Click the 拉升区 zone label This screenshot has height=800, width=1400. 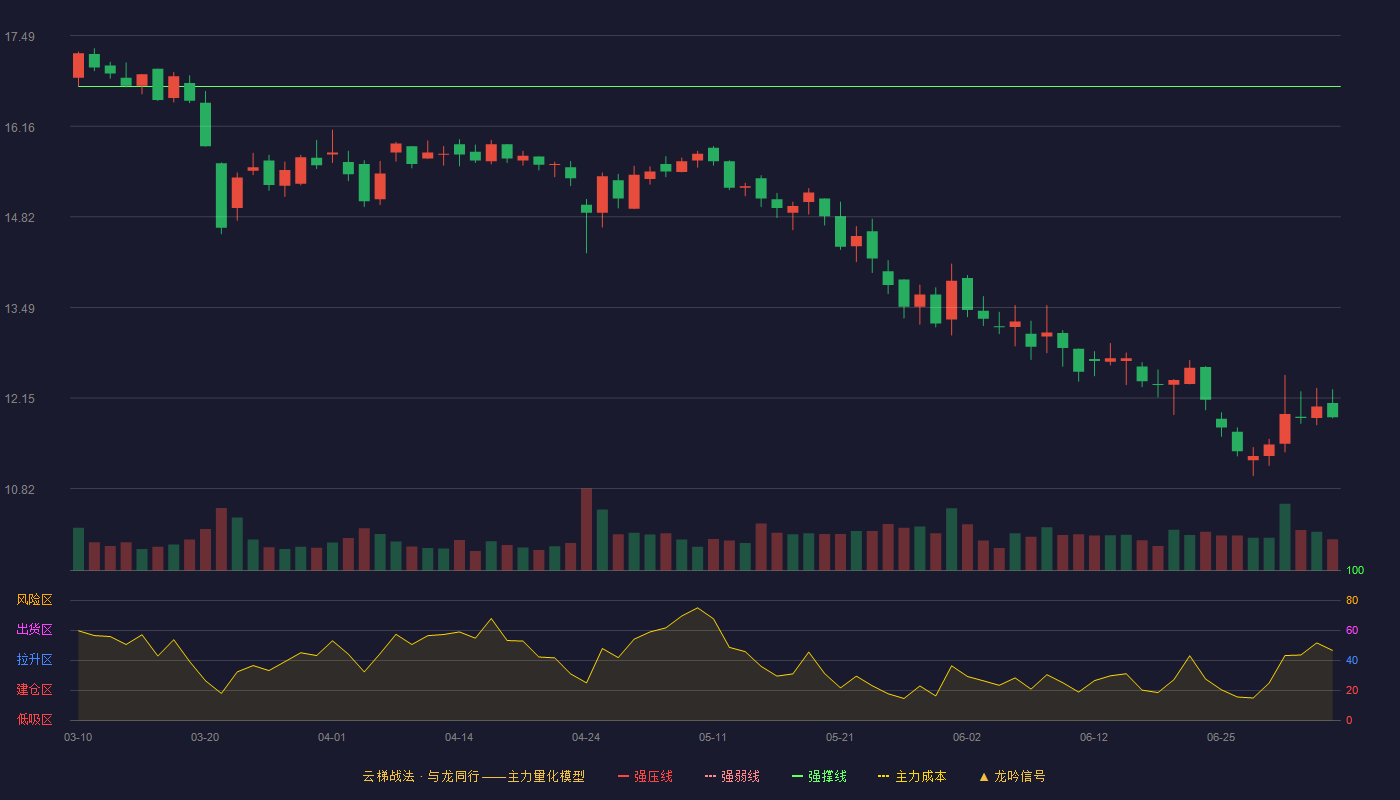[x=34, y=660]
